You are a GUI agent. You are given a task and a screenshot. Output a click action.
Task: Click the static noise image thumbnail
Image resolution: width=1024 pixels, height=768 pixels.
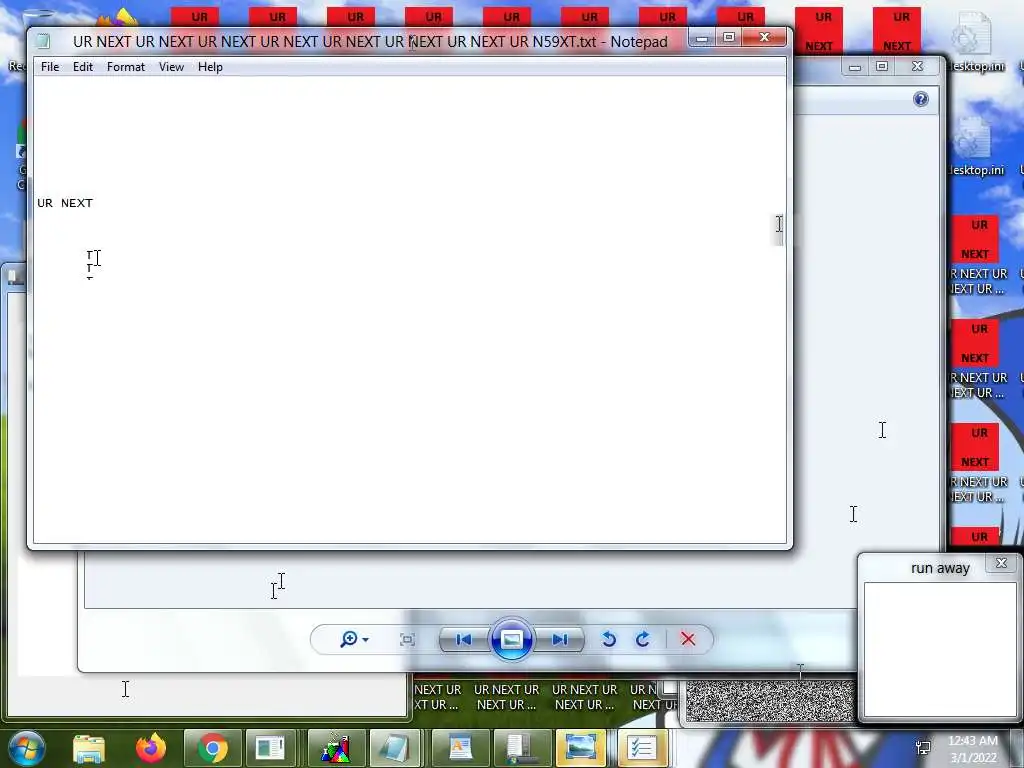pyautogui.click(x=770, y=701)
